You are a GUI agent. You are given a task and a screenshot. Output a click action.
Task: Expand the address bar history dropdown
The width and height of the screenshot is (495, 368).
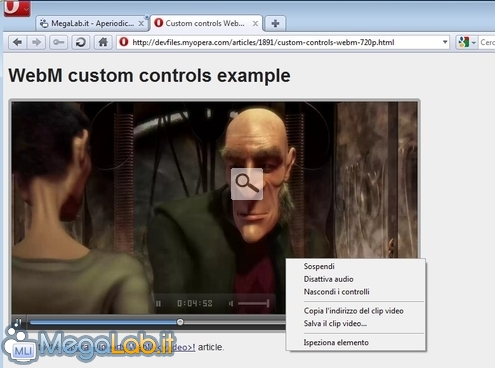point(445,42)
